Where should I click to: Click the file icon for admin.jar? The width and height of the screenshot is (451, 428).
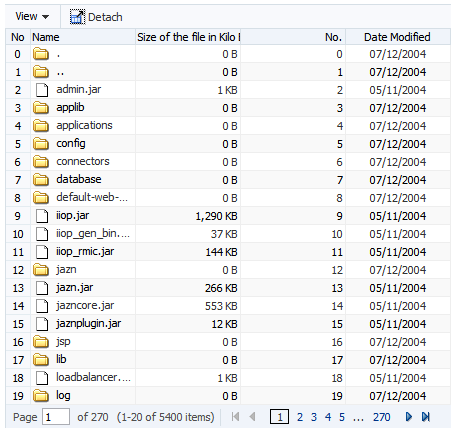click(42, 90)
